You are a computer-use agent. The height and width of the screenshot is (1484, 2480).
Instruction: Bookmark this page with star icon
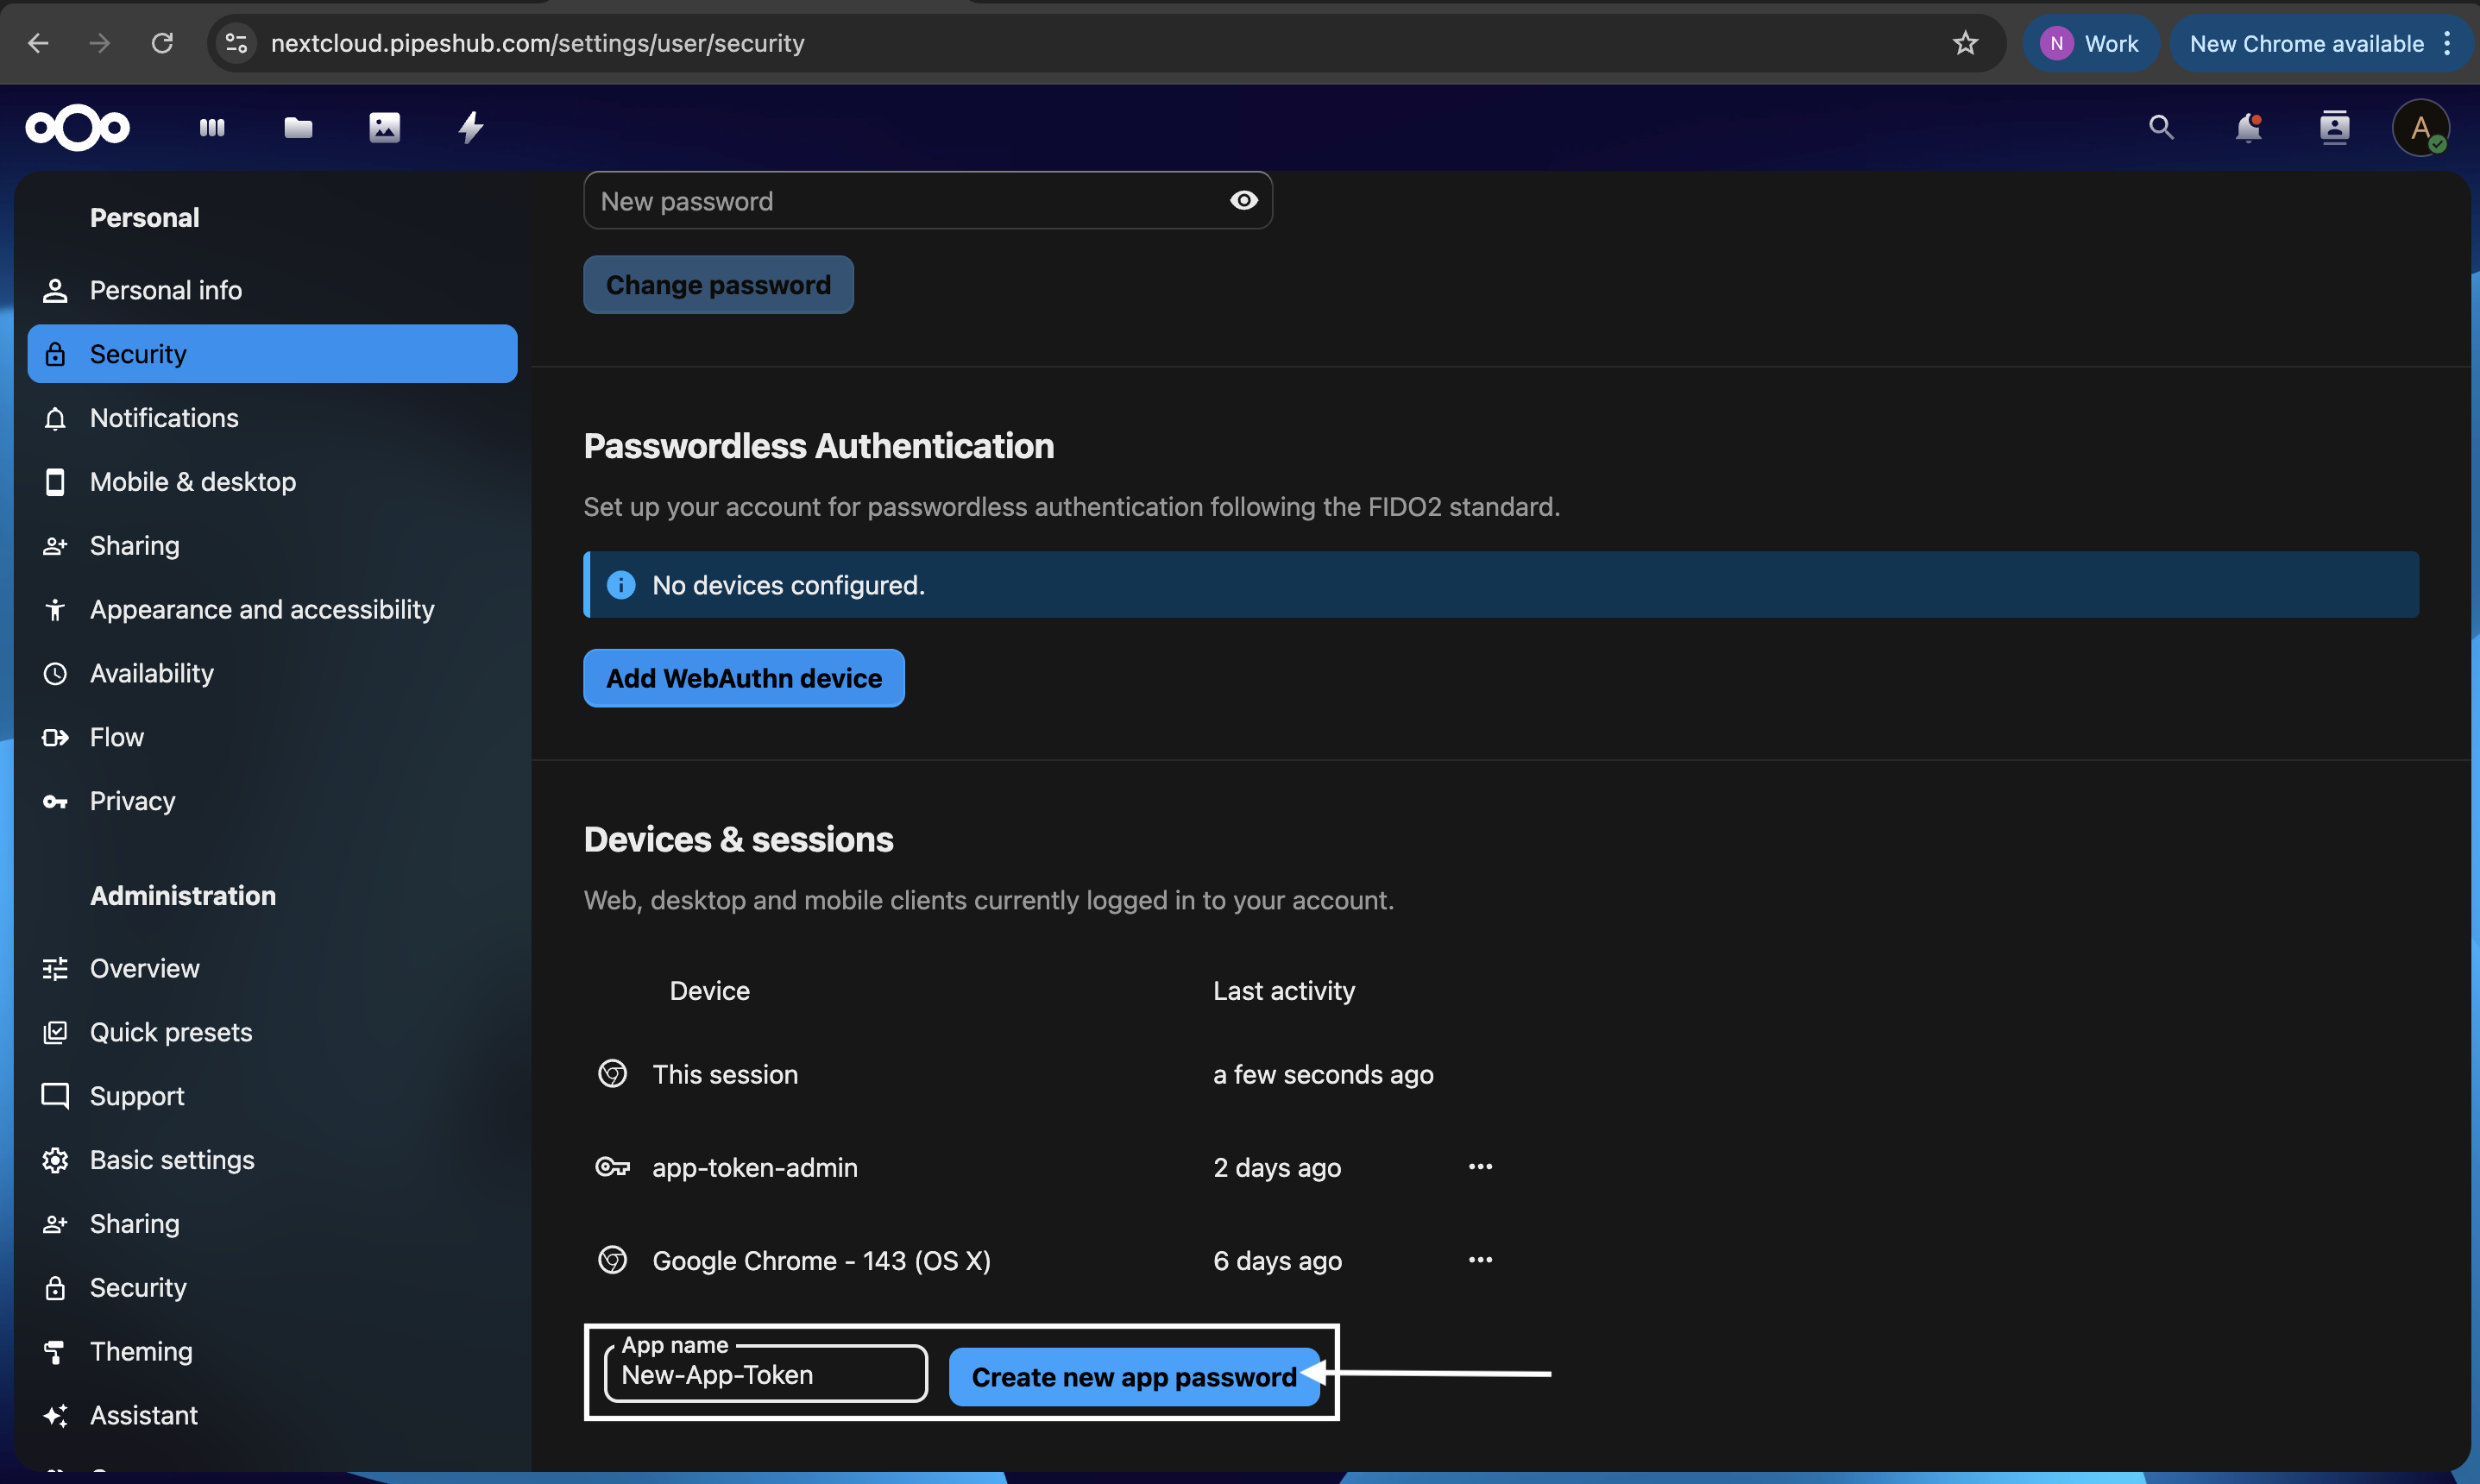[x=1965, y=43]
